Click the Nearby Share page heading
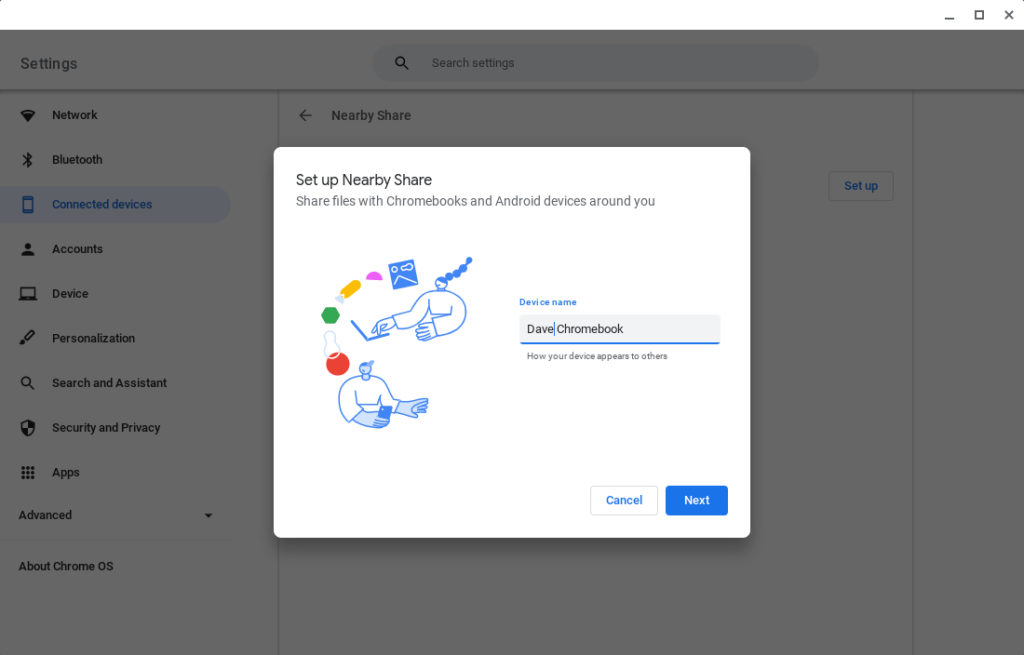This screenshot has height=655, width=1024. click(x=371, y=116)
